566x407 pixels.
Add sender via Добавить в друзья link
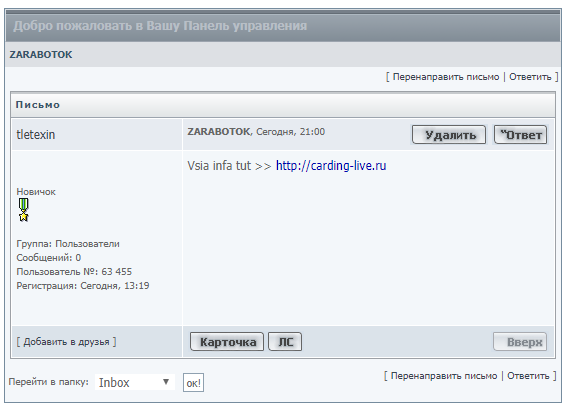coord(66,342)
